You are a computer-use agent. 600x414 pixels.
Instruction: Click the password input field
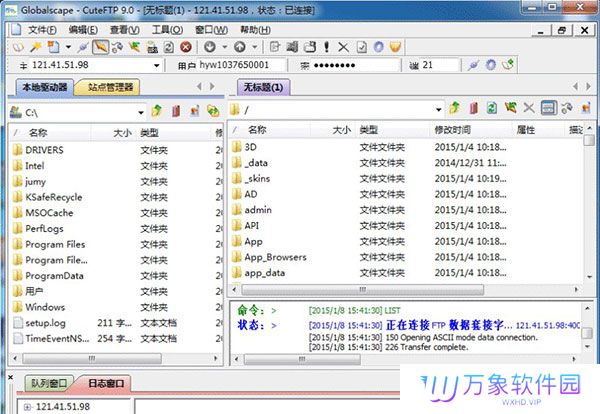pos(355,65)
